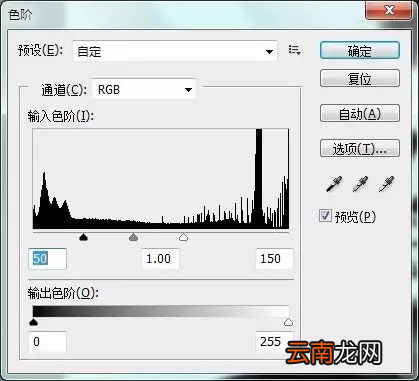Click the input shadow field showing 50
The image size is (419, 381).
(47, 259)
